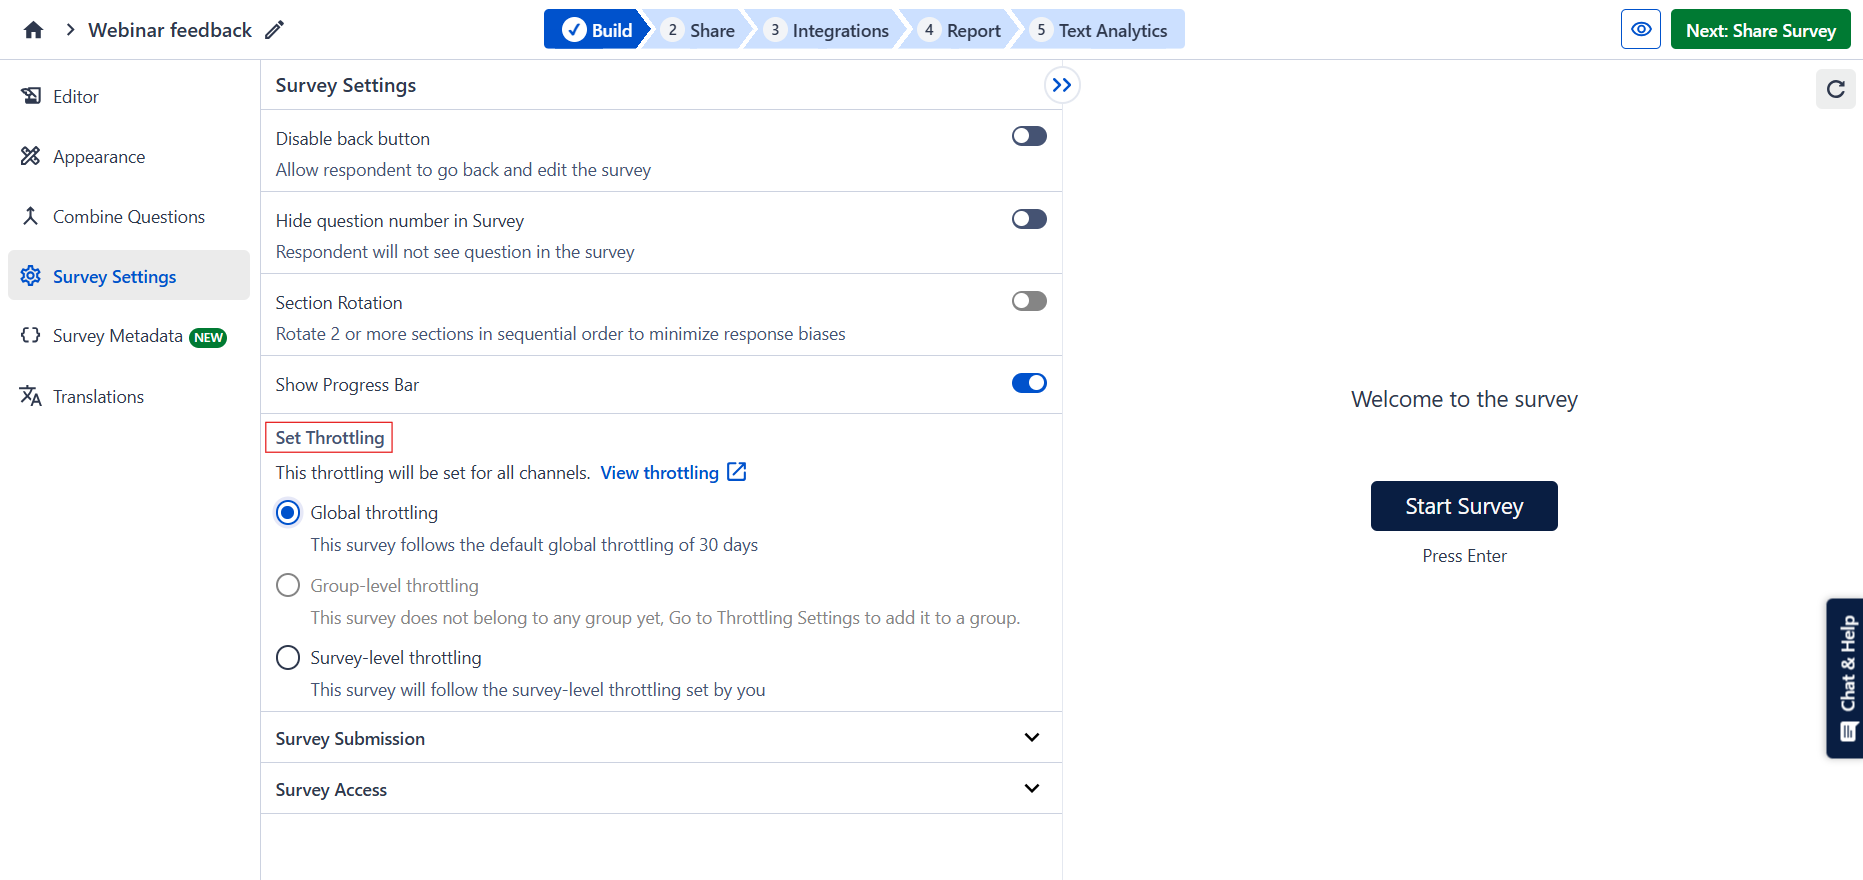Toggle Hide question number in Survey
This screenshot has width=1863, height=880.
coord(1028,219)
